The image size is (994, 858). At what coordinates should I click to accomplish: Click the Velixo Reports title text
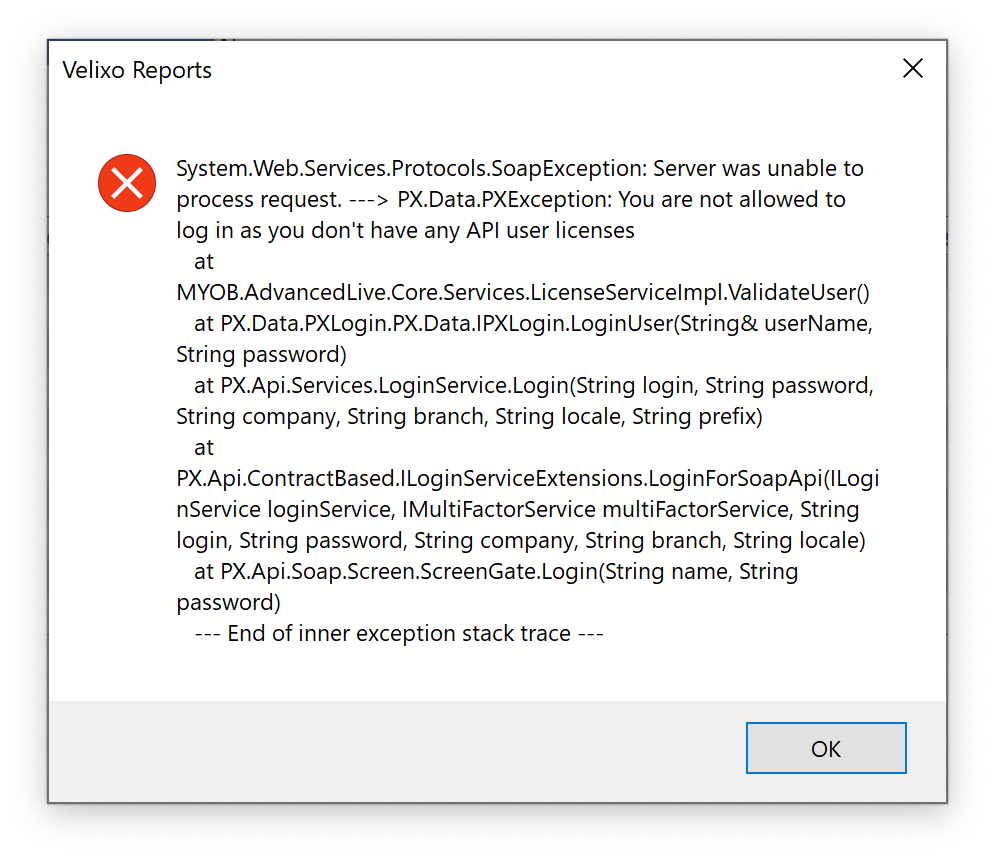pos(137,70)
